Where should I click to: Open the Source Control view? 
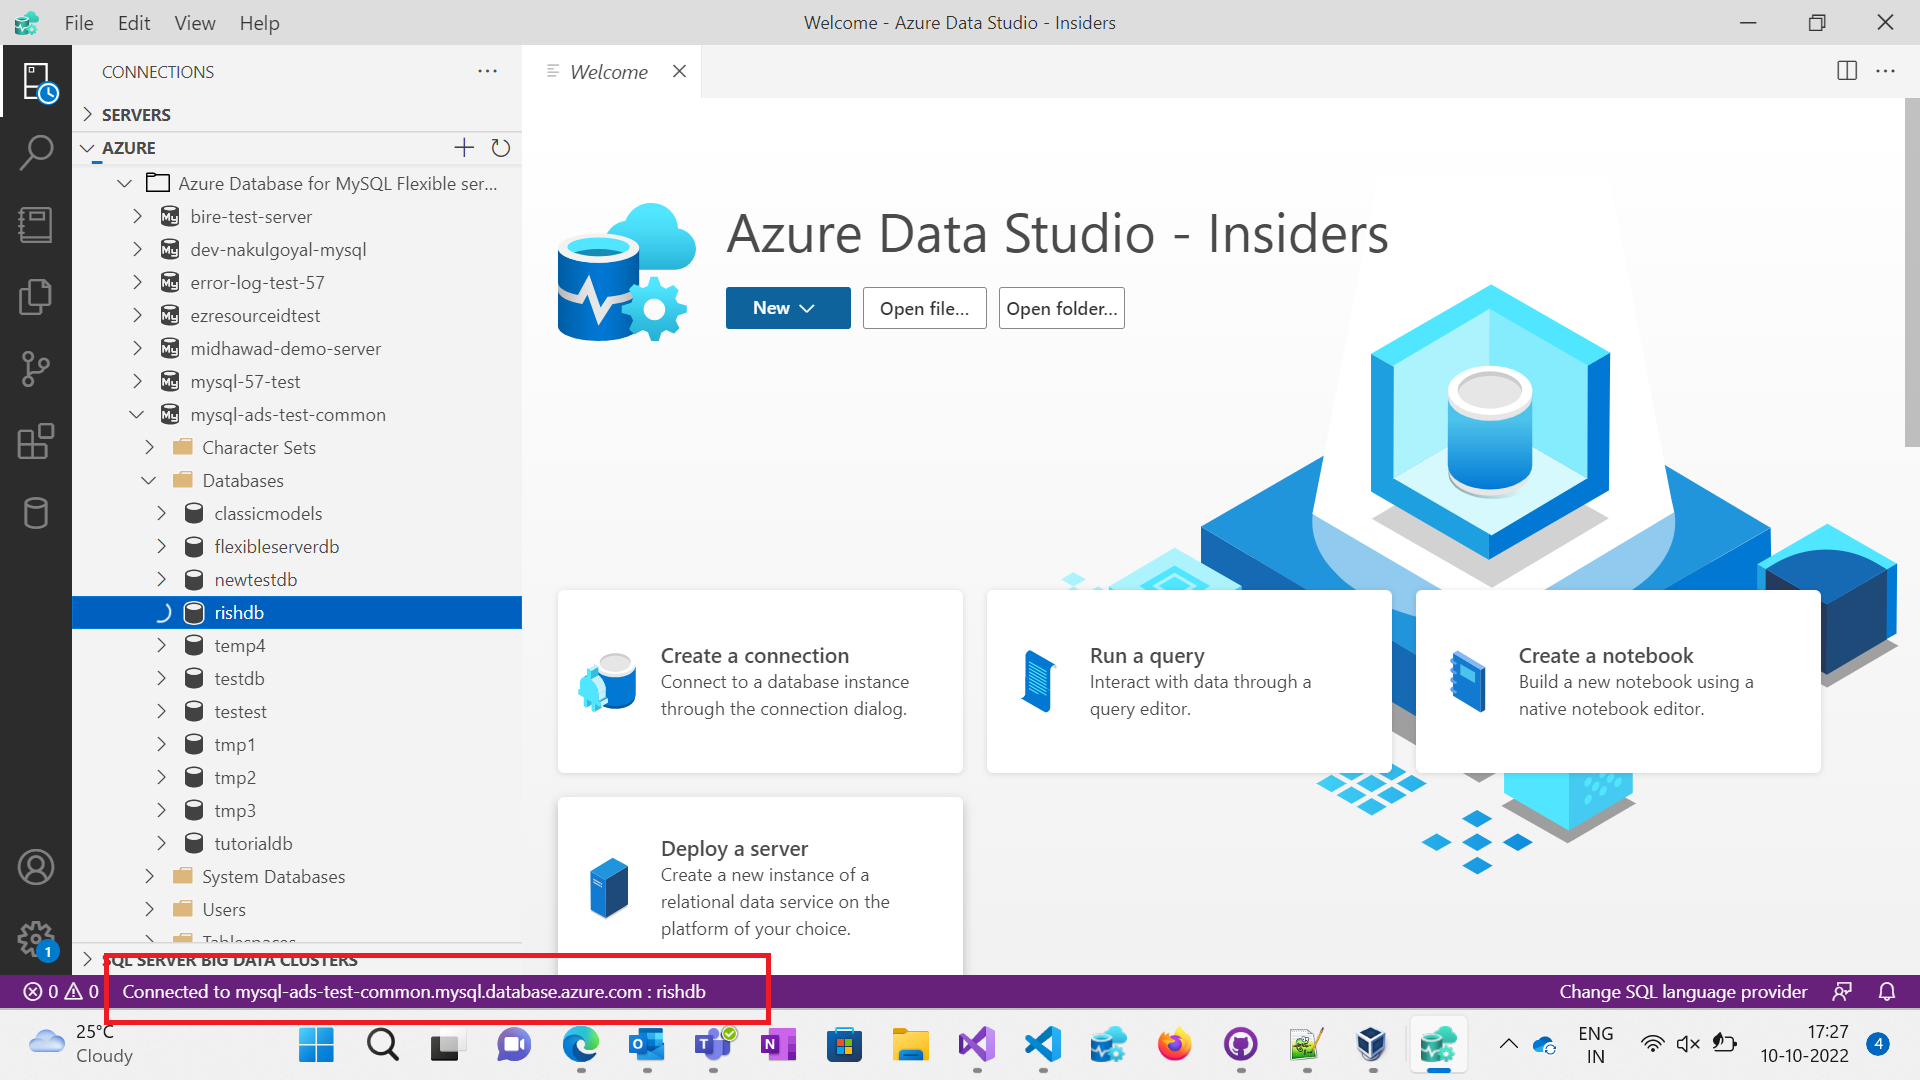coord(37,369)
